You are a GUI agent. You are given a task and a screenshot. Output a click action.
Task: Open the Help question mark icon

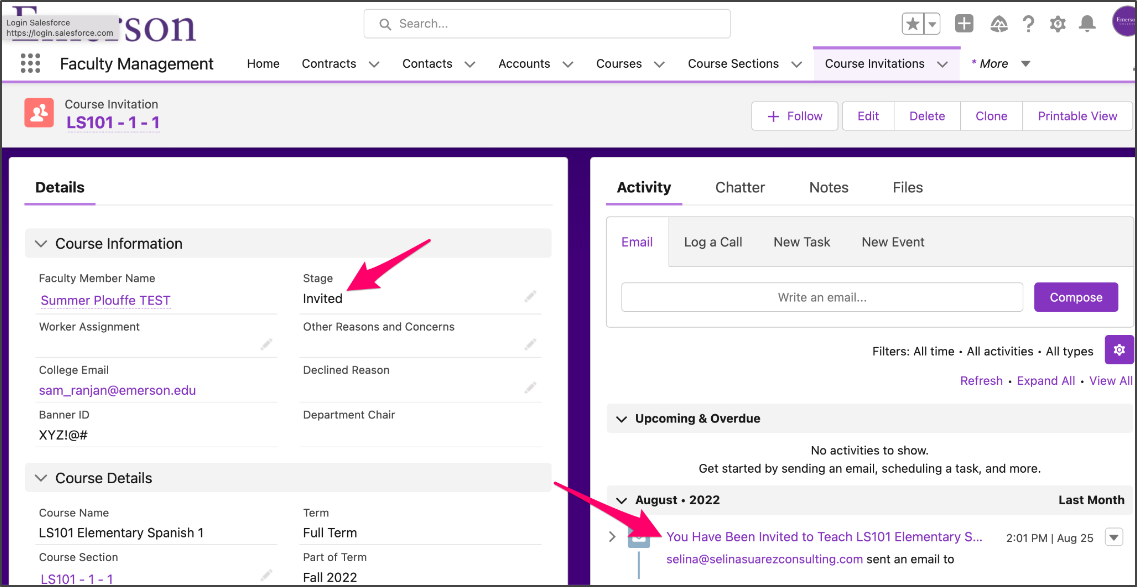pos(1028,24)
